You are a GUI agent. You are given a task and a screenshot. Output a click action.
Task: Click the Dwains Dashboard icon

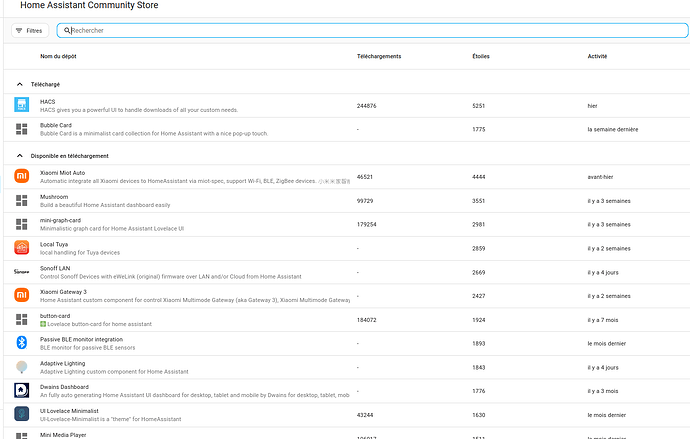coord(22,390)
